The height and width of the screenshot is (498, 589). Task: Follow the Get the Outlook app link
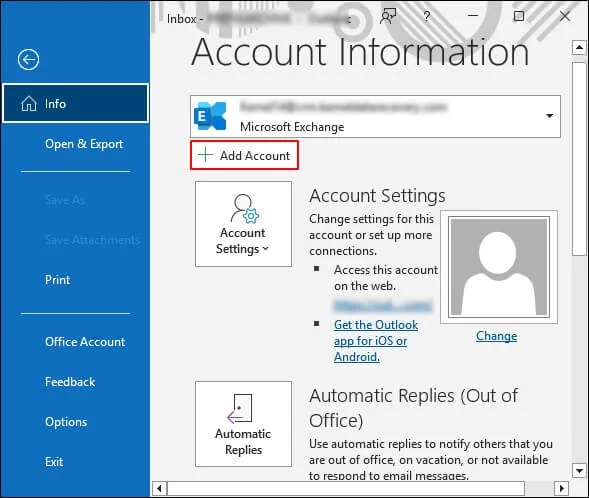[x=376, y=341]
